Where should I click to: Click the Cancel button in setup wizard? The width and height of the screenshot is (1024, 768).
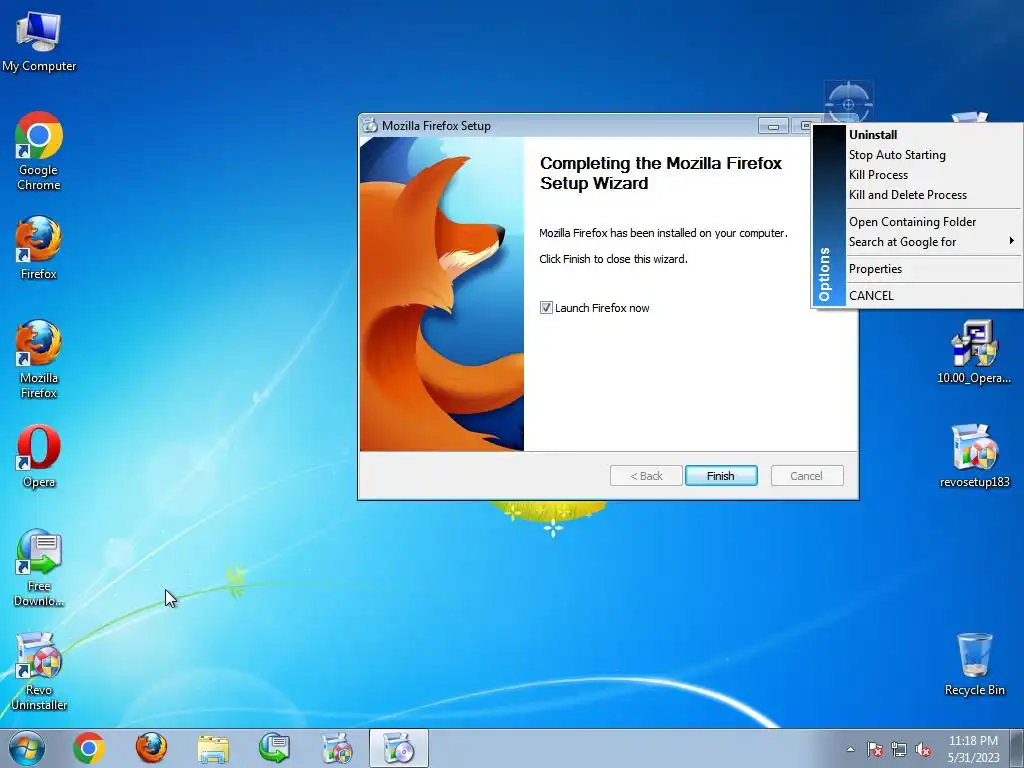coord(807,475)
